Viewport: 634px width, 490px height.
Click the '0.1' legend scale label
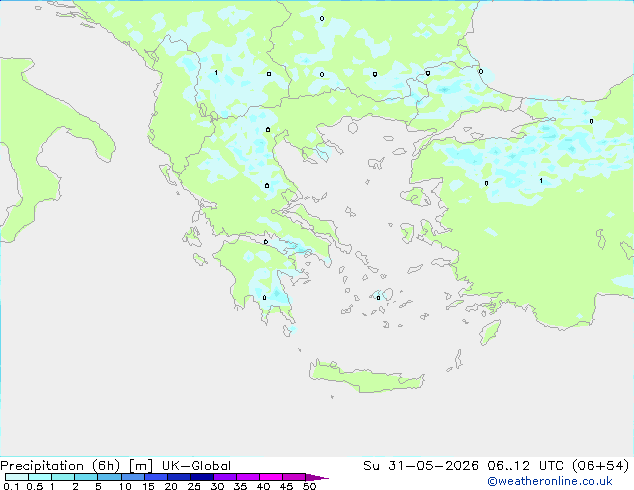point(11,486)
